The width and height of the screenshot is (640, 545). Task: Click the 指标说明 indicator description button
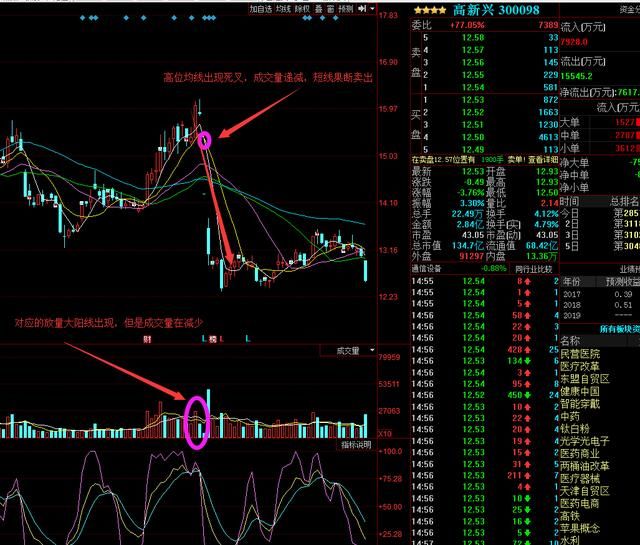pos(355,444)
